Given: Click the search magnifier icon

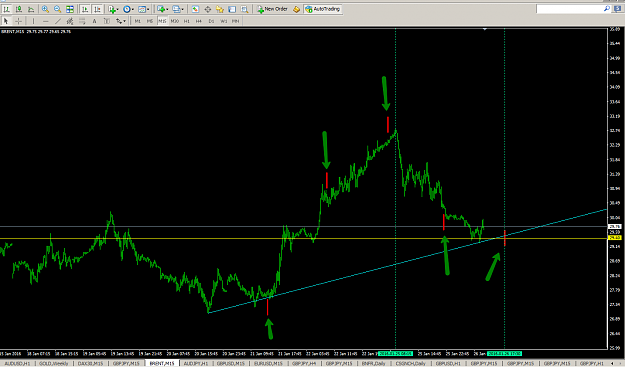Looking at the screenshot, I should pyautogui.click(x=607, y=8).
